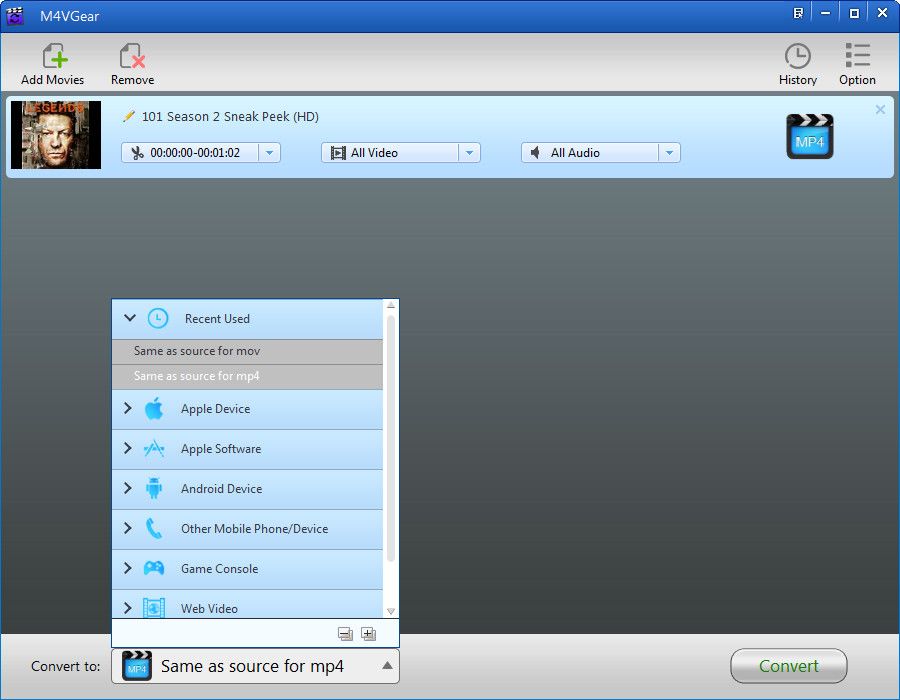Open the All Audio dropdown arrow
Image resolution: width=900 pixels, height=700 pixels.
point(669,153)
